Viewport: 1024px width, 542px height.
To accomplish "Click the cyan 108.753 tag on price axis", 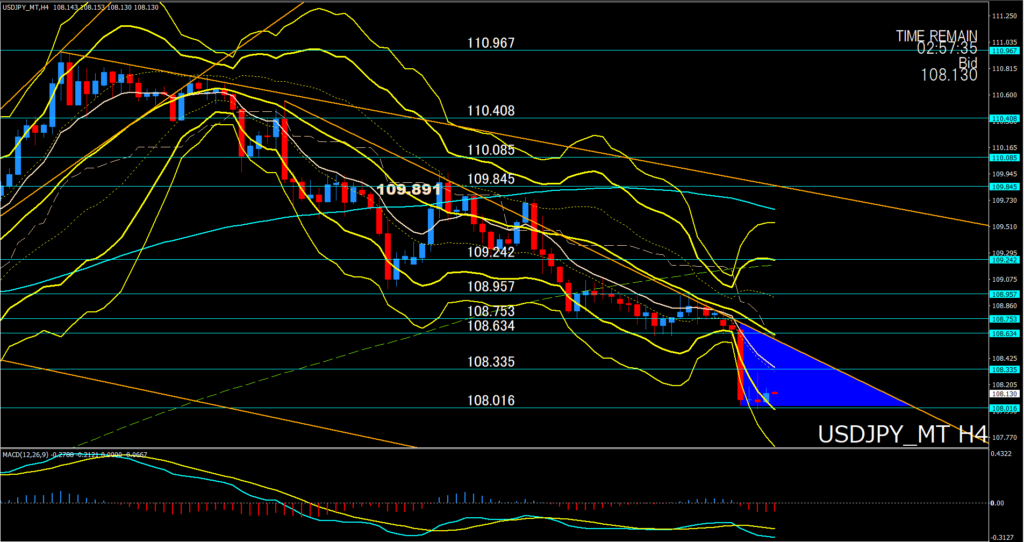I will point(1004,319).
